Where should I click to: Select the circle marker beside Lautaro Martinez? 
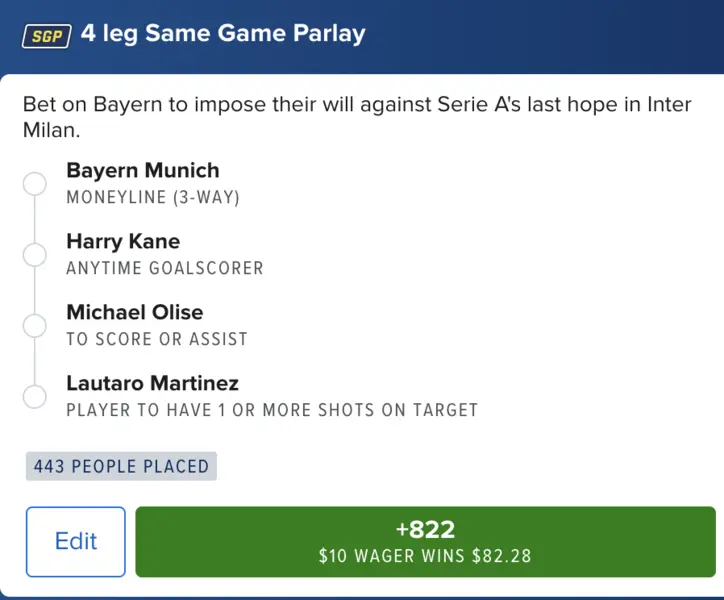pos(34,397)
